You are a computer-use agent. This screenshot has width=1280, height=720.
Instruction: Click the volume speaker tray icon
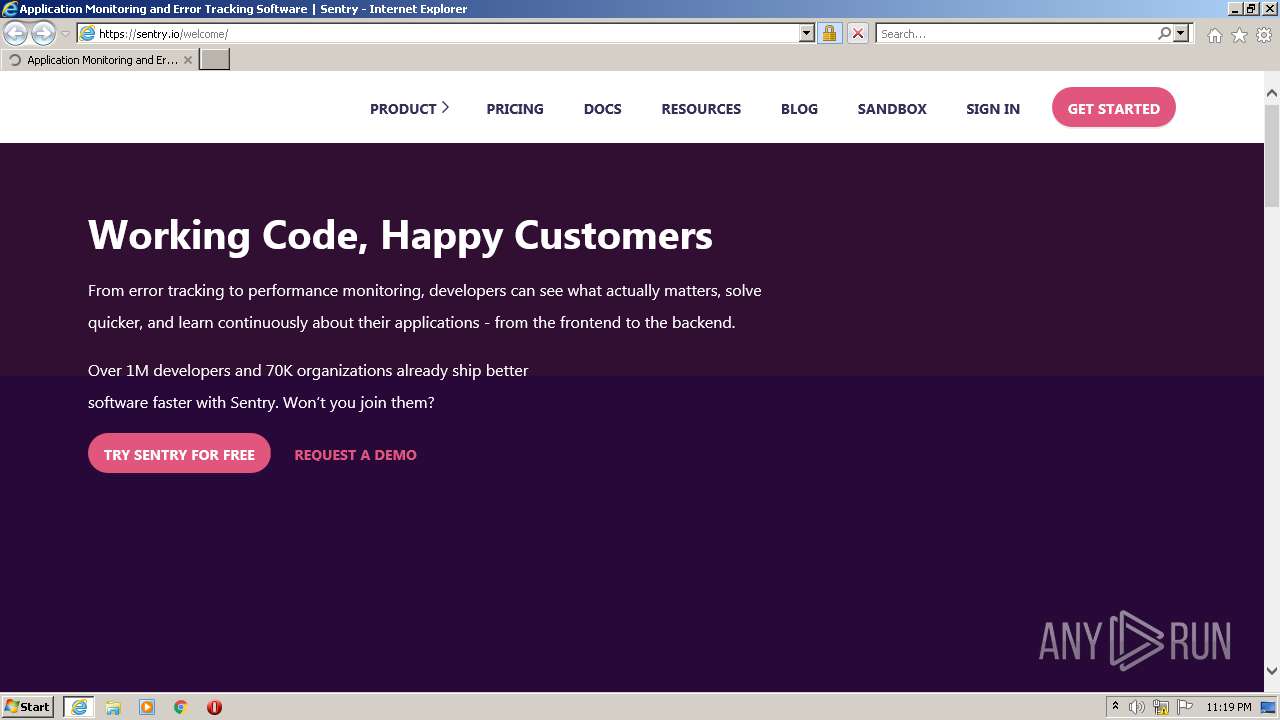point(1137,707)
